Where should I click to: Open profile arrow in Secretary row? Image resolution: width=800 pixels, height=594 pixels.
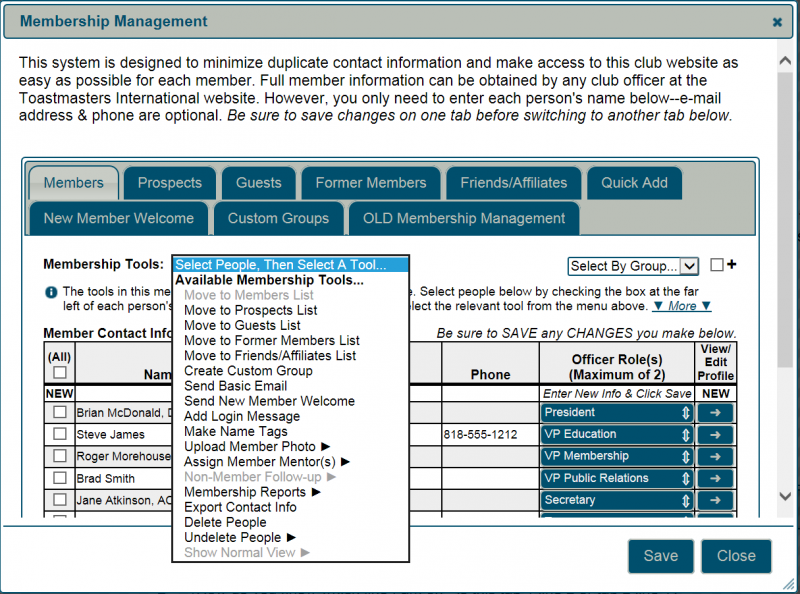(x=715, y=500)
